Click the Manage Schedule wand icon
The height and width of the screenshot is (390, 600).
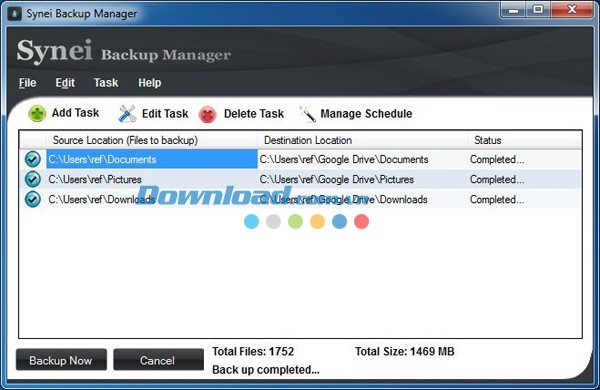[x=307, y=114]
